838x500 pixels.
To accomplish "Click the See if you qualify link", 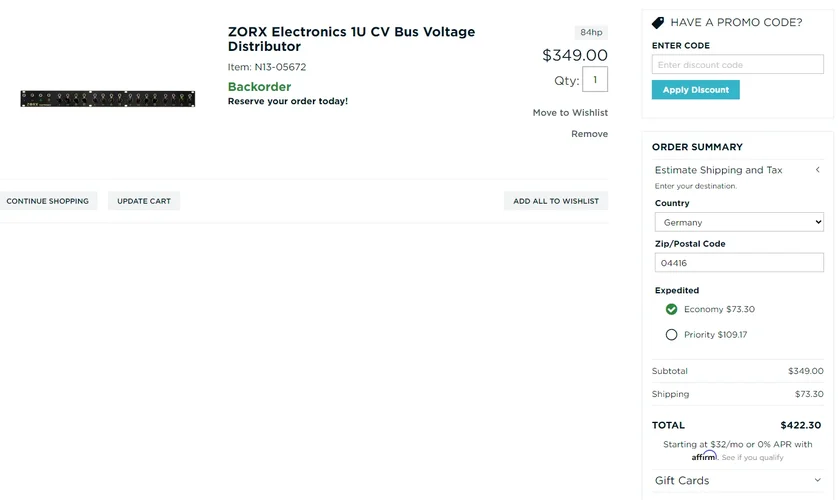I will pyautogui.click(x=753, y=457).
